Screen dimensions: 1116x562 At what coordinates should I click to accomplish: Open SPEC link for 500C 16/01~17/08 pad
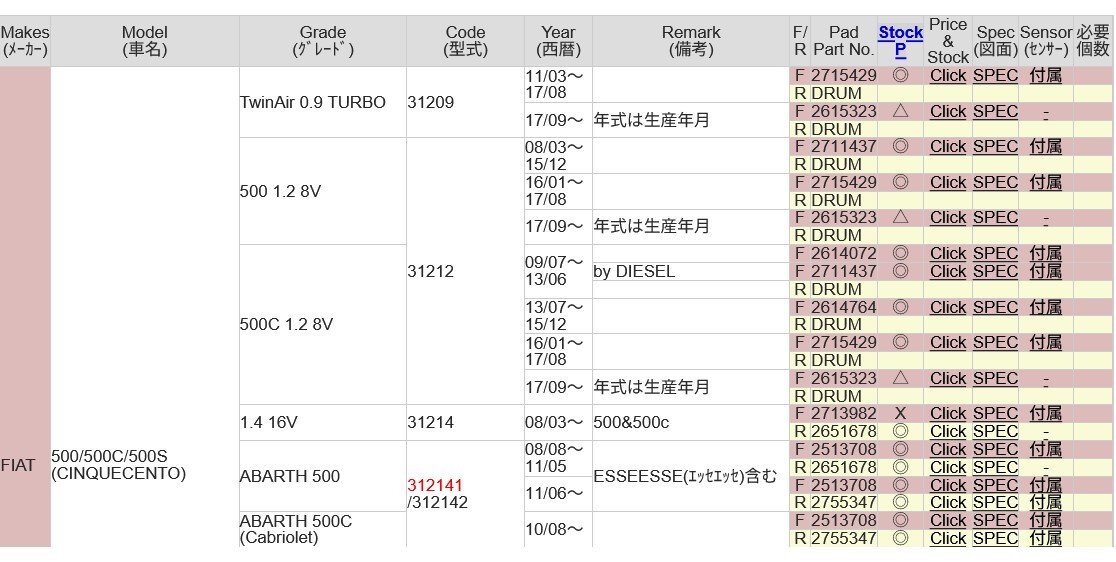click(x=995, y=342)
